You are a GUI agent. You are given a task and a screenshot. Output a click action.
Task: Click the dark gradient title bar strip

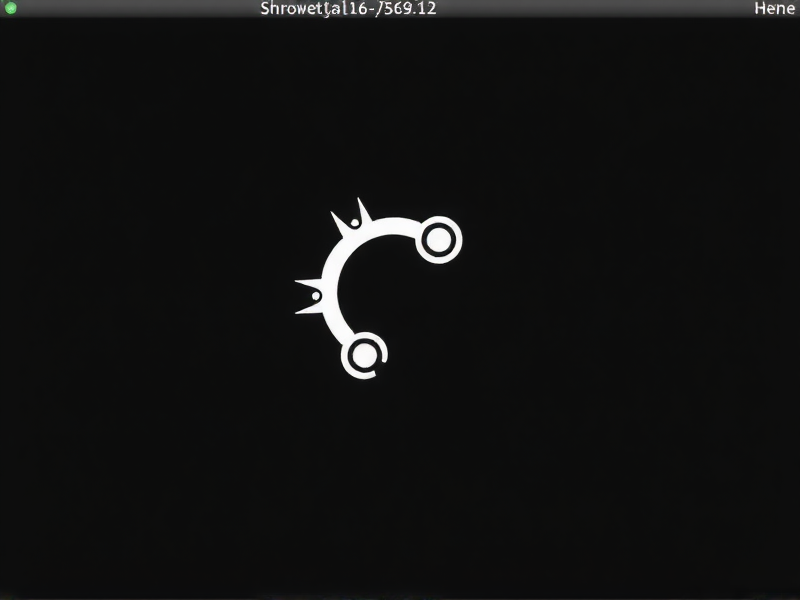tap(600, 10)
